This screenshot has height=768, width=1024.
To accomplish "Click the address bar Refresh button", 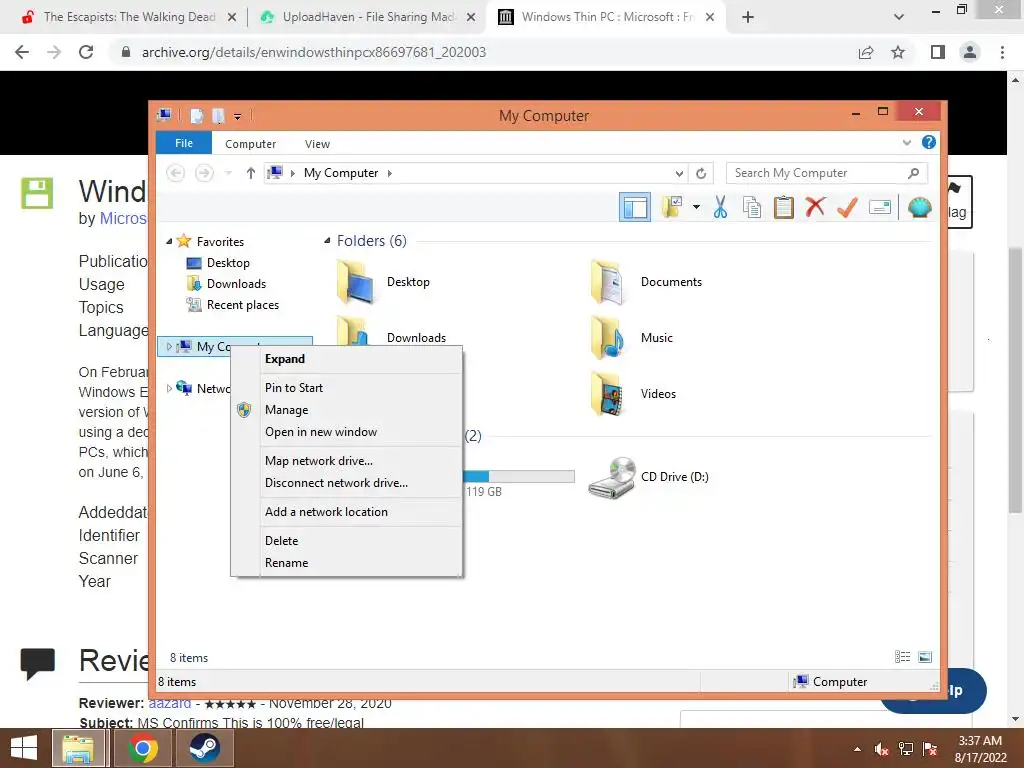I will click(701, 173).
